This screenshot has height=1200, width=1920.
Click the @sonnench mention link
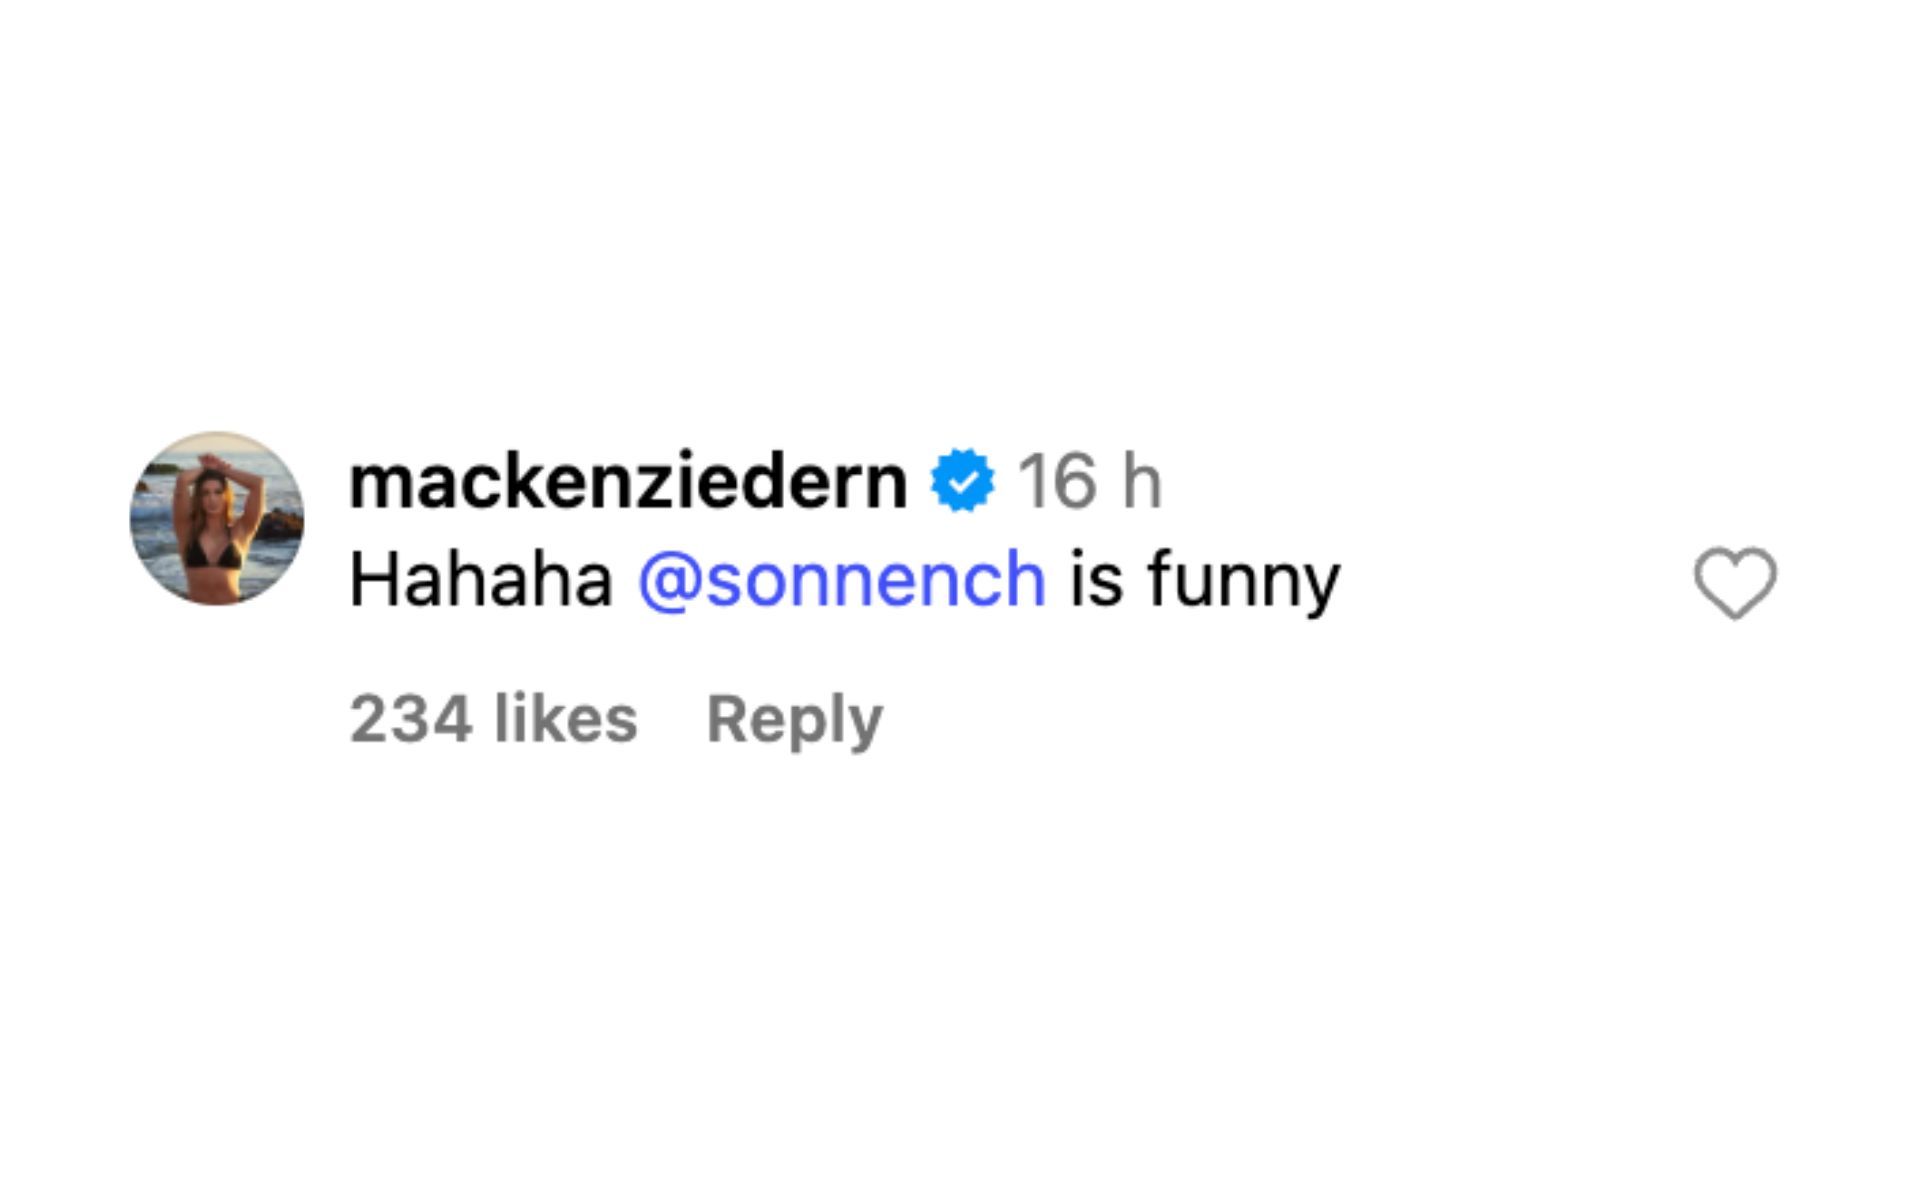[842, 579]
